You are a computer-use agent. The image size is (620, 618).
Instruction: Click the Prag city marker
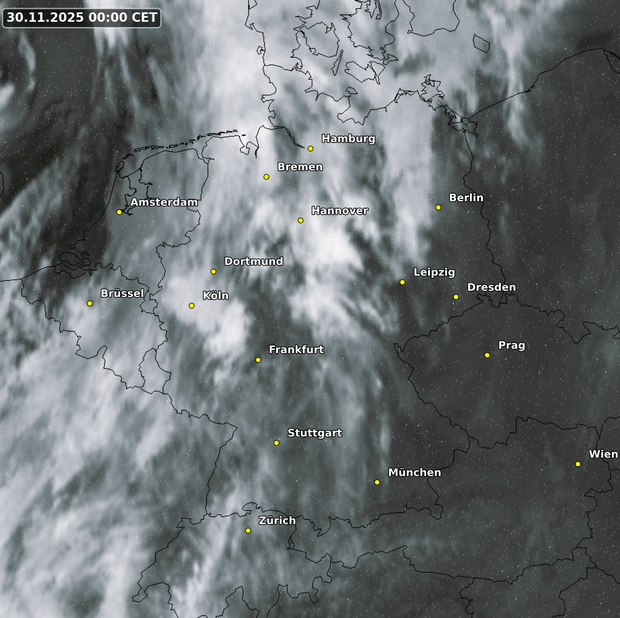pos(487,355)
